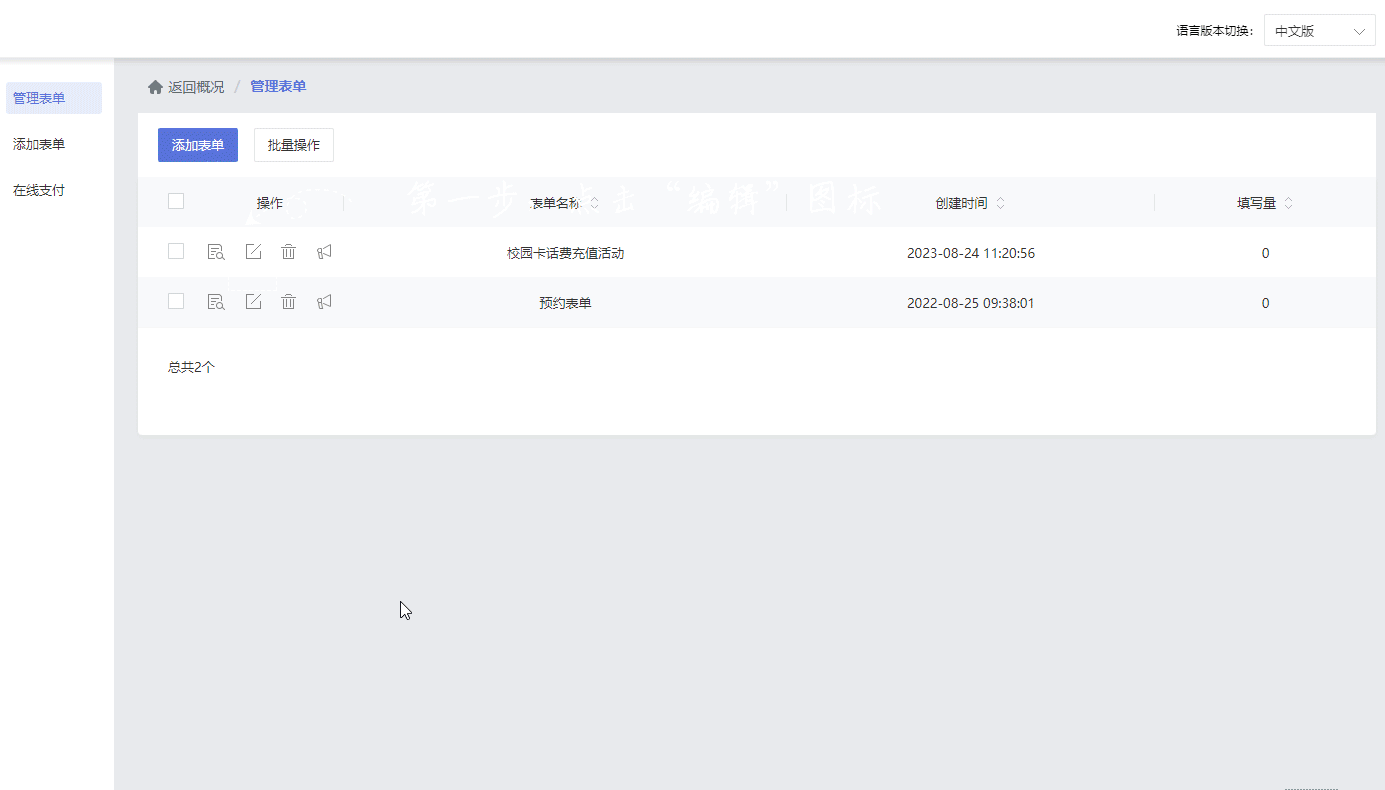Select the edit icon for 预约表单 form

click(x=252, y=301)
